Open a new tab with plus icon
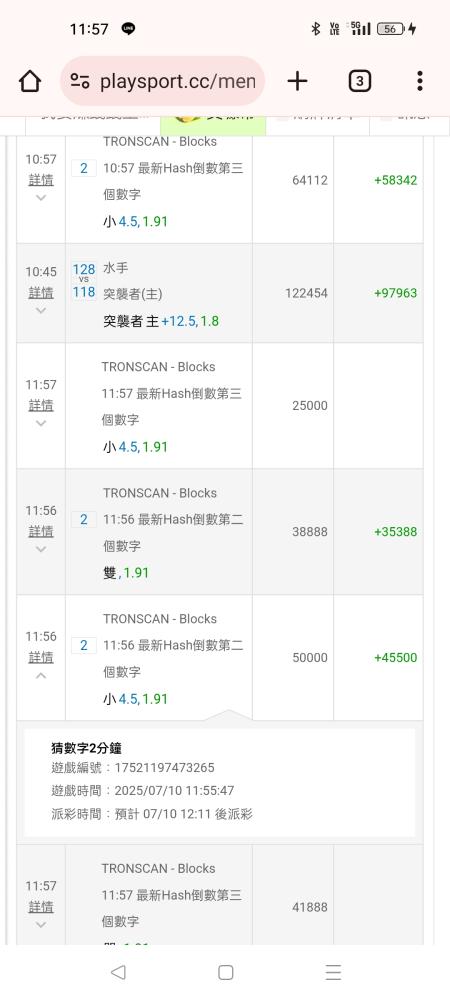The width and height of the screenshot is (450, 1000). [297, 81]
